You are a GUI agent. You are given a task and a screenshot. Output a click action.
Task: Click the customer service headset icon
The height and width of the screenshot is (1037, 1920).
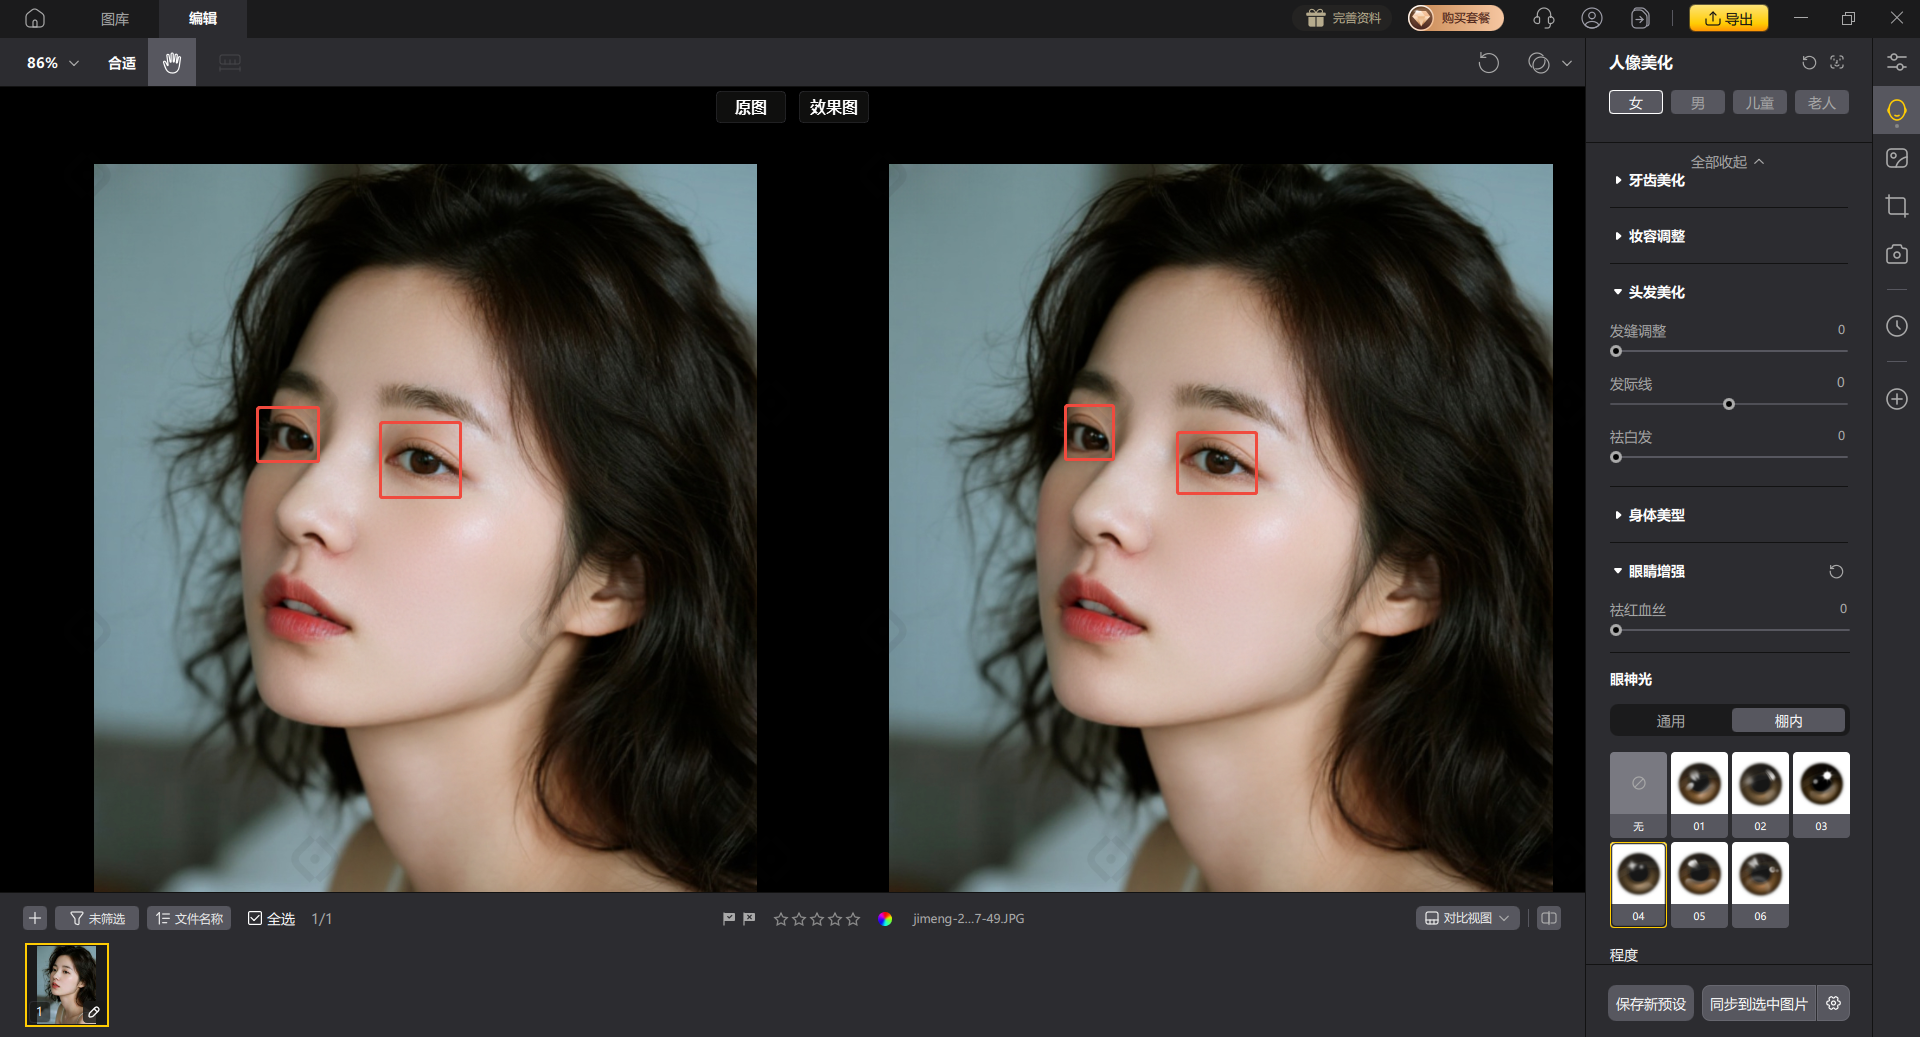[1543, 18]
